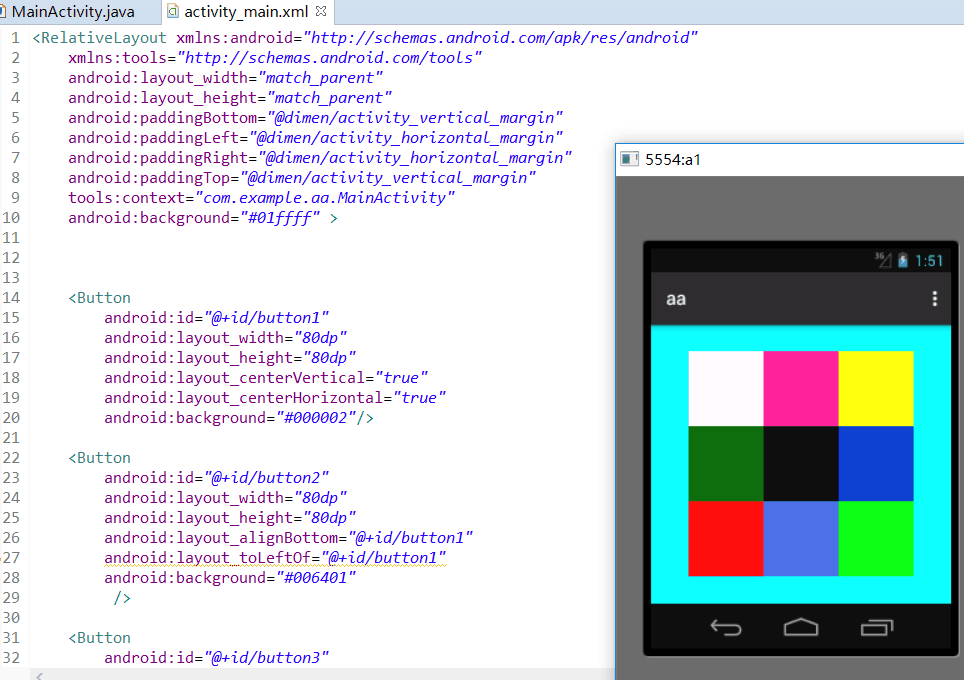This screenshot has height=680, width=964.
Task: Click the layout_height match_parent value on line 4
Action: pyautogui.click(x=329, y=98)
